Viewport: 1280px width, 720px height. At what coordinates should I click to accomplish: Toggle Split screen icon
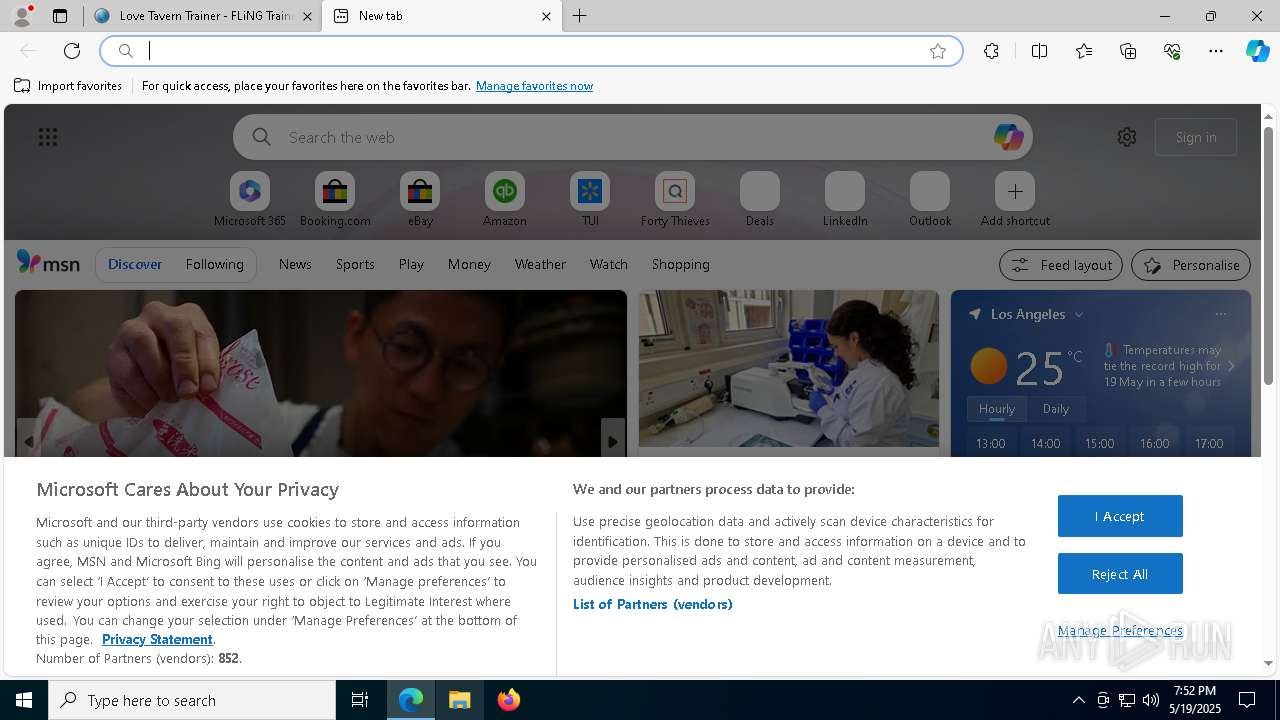(x=1039, y=51)
